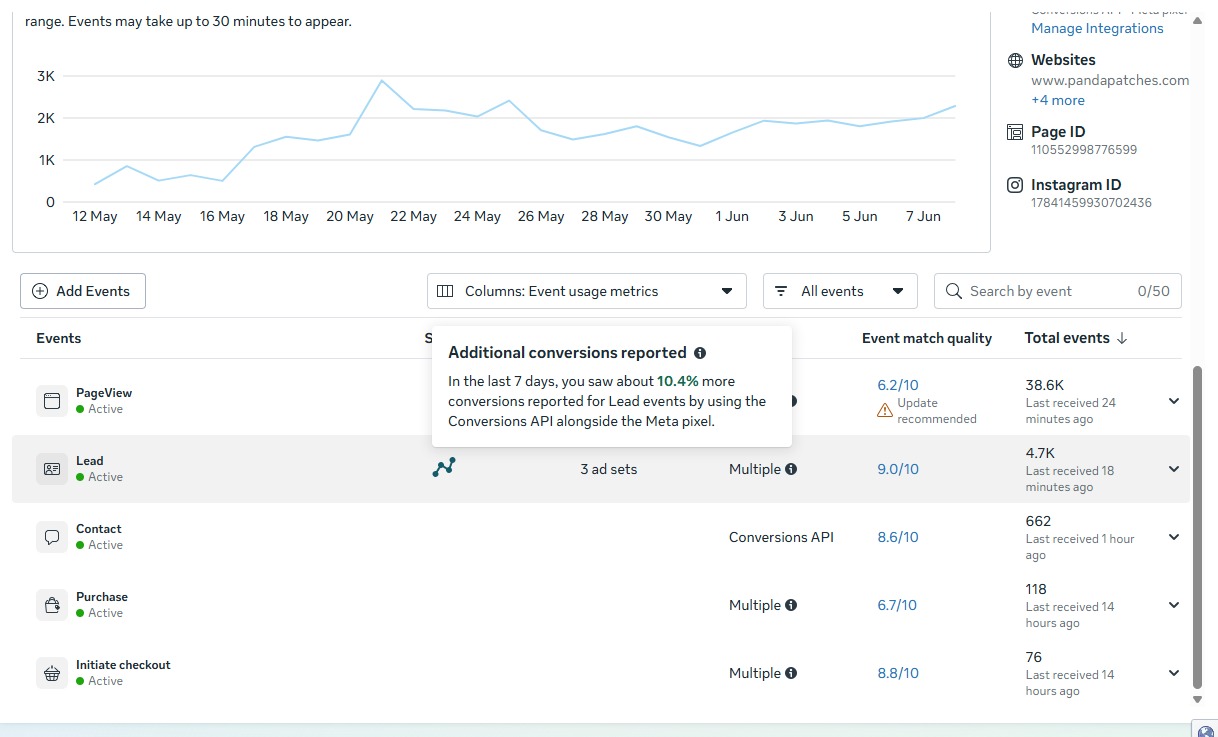Click the Websites globe icon
This screenshot has width=1218, height=737.
1015,61
